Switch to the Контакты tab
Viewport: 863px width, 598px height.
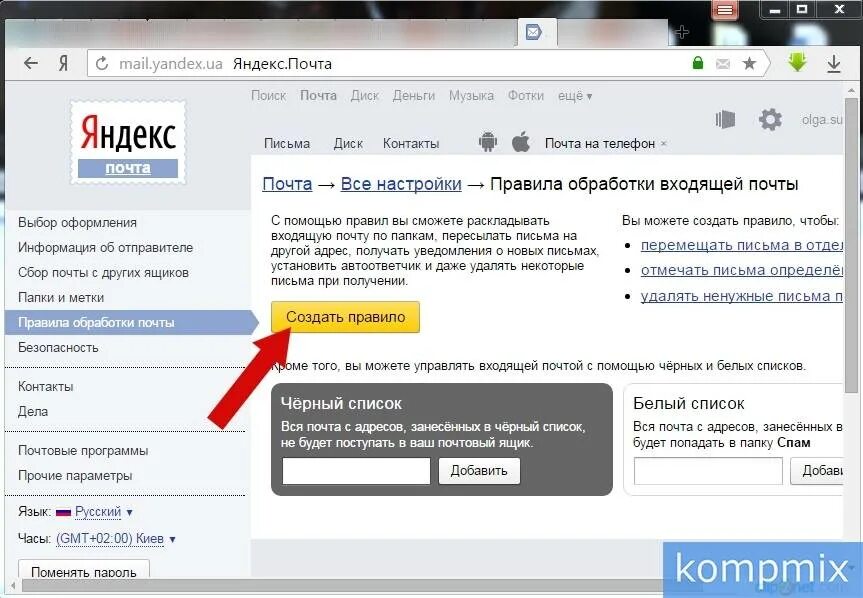pyautogui.click(x=411, y=144)
